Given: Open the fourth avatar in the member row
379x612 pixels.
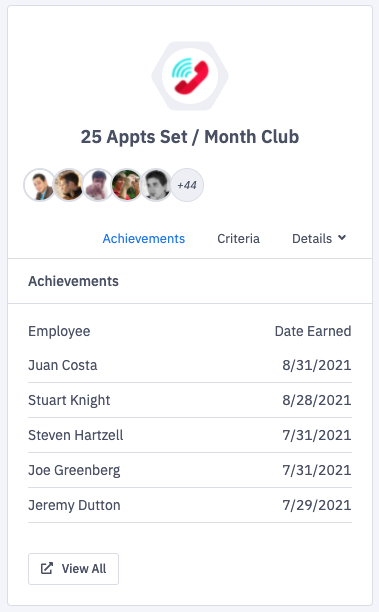Looking at the screenshot, I should point(126,185).
